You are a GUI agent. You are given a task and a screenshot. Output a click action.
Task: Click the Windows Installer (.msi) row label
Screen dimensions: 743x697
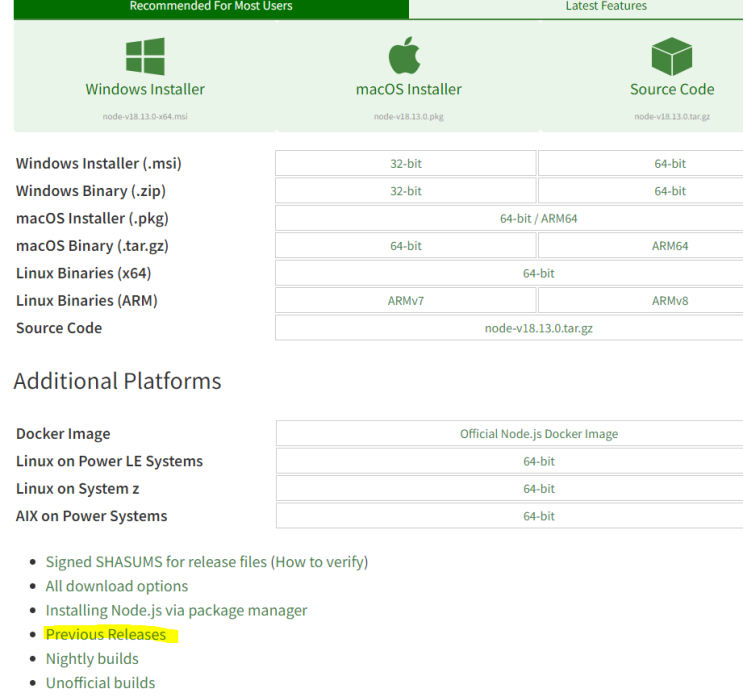click(x=99, y=163)
